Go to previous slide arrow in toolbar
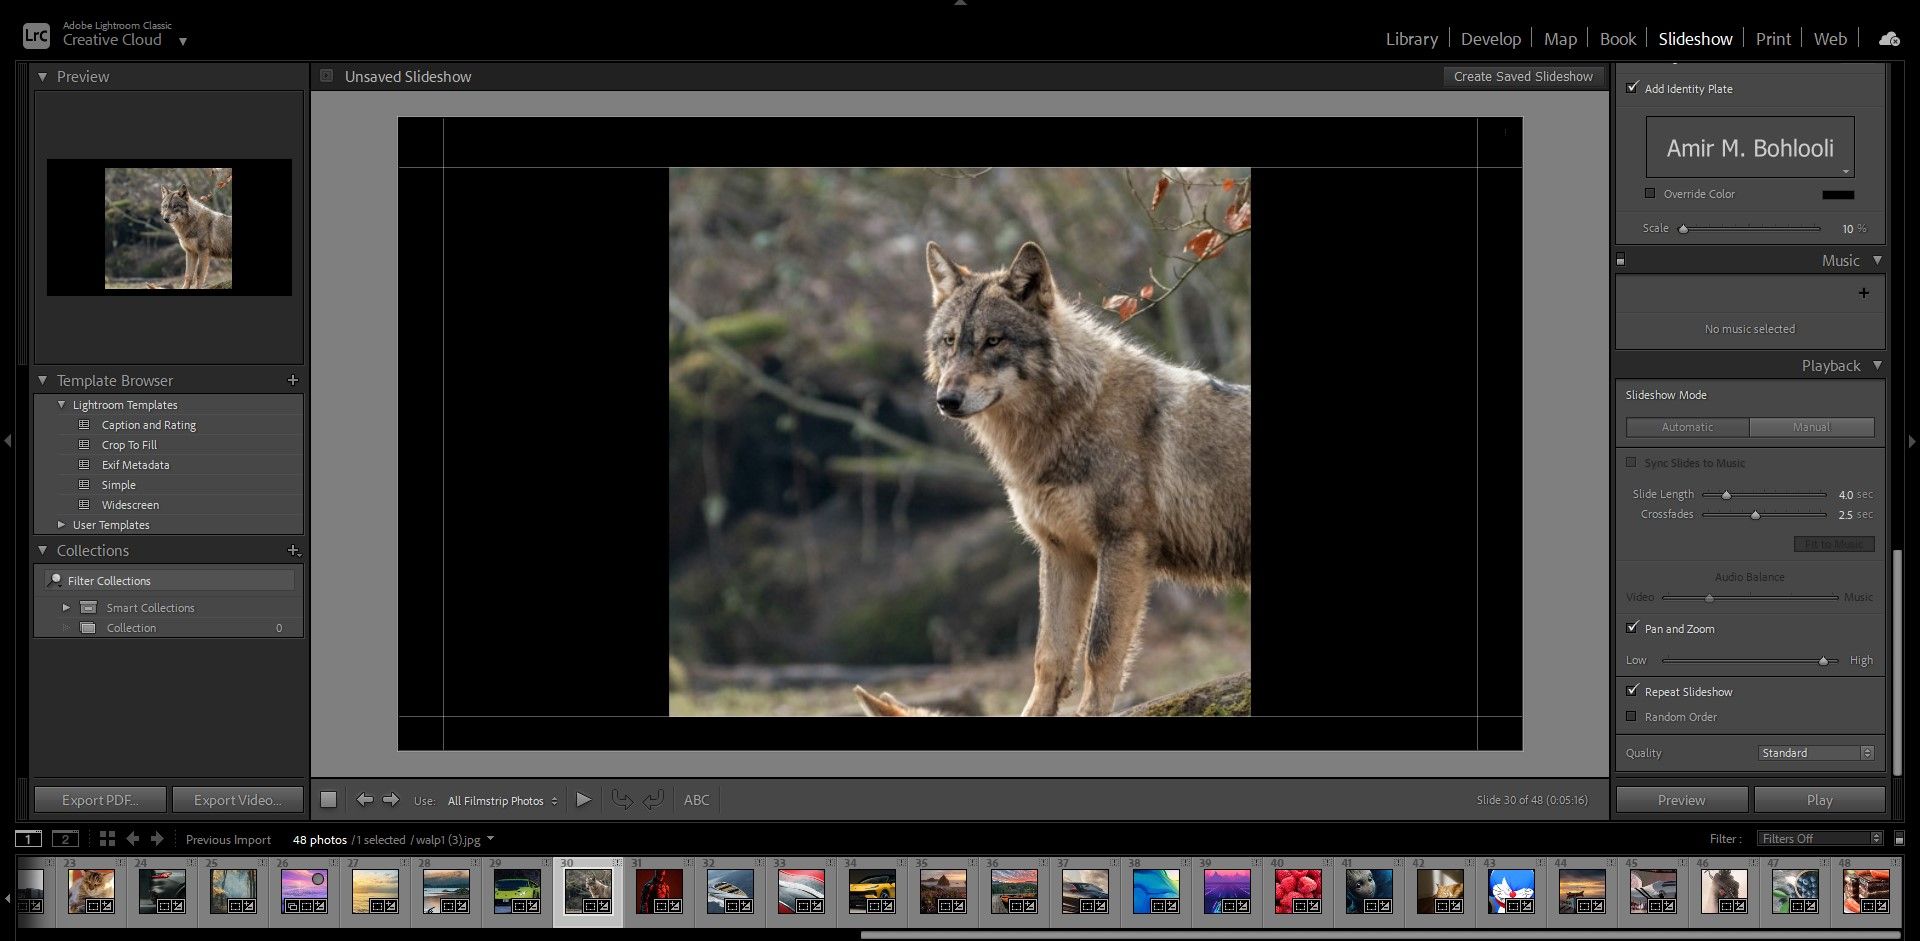 click(x=364, y=800)
